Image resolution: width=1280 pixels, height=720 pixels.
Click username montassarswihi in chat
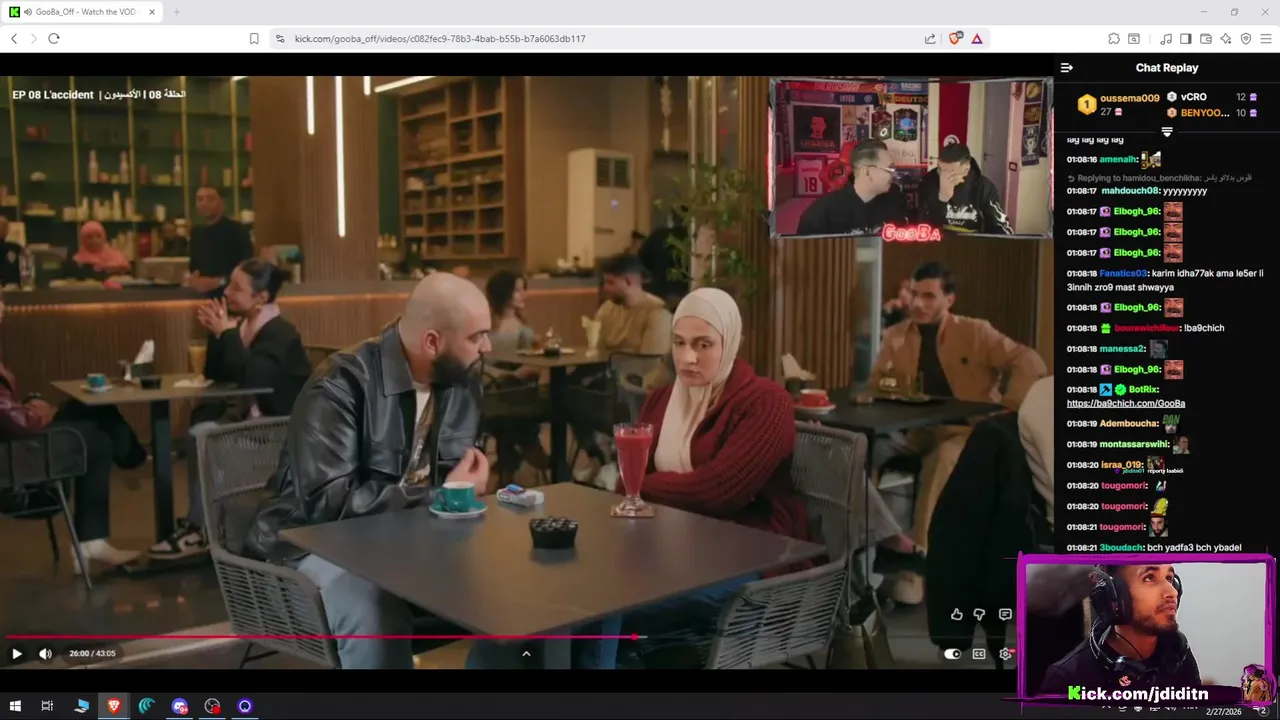tap(1134, 444)
